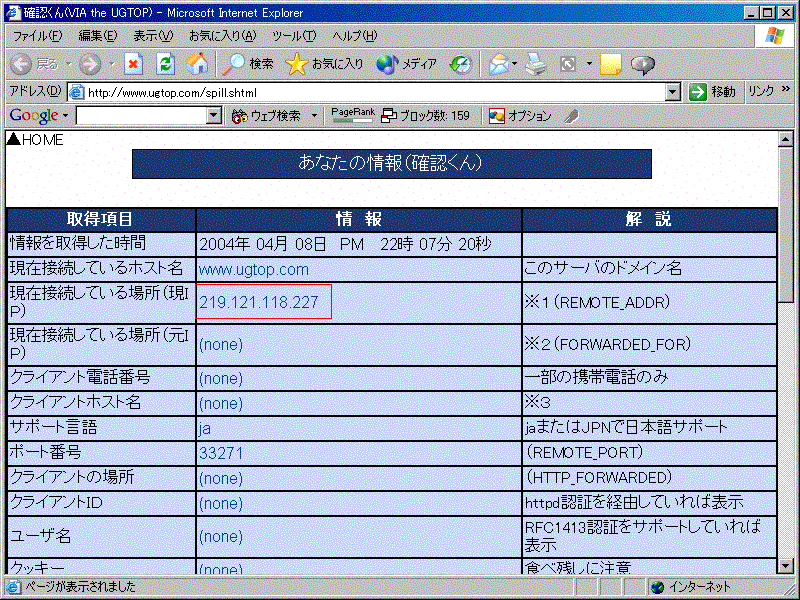Click the Print icon

click(536, 64)
